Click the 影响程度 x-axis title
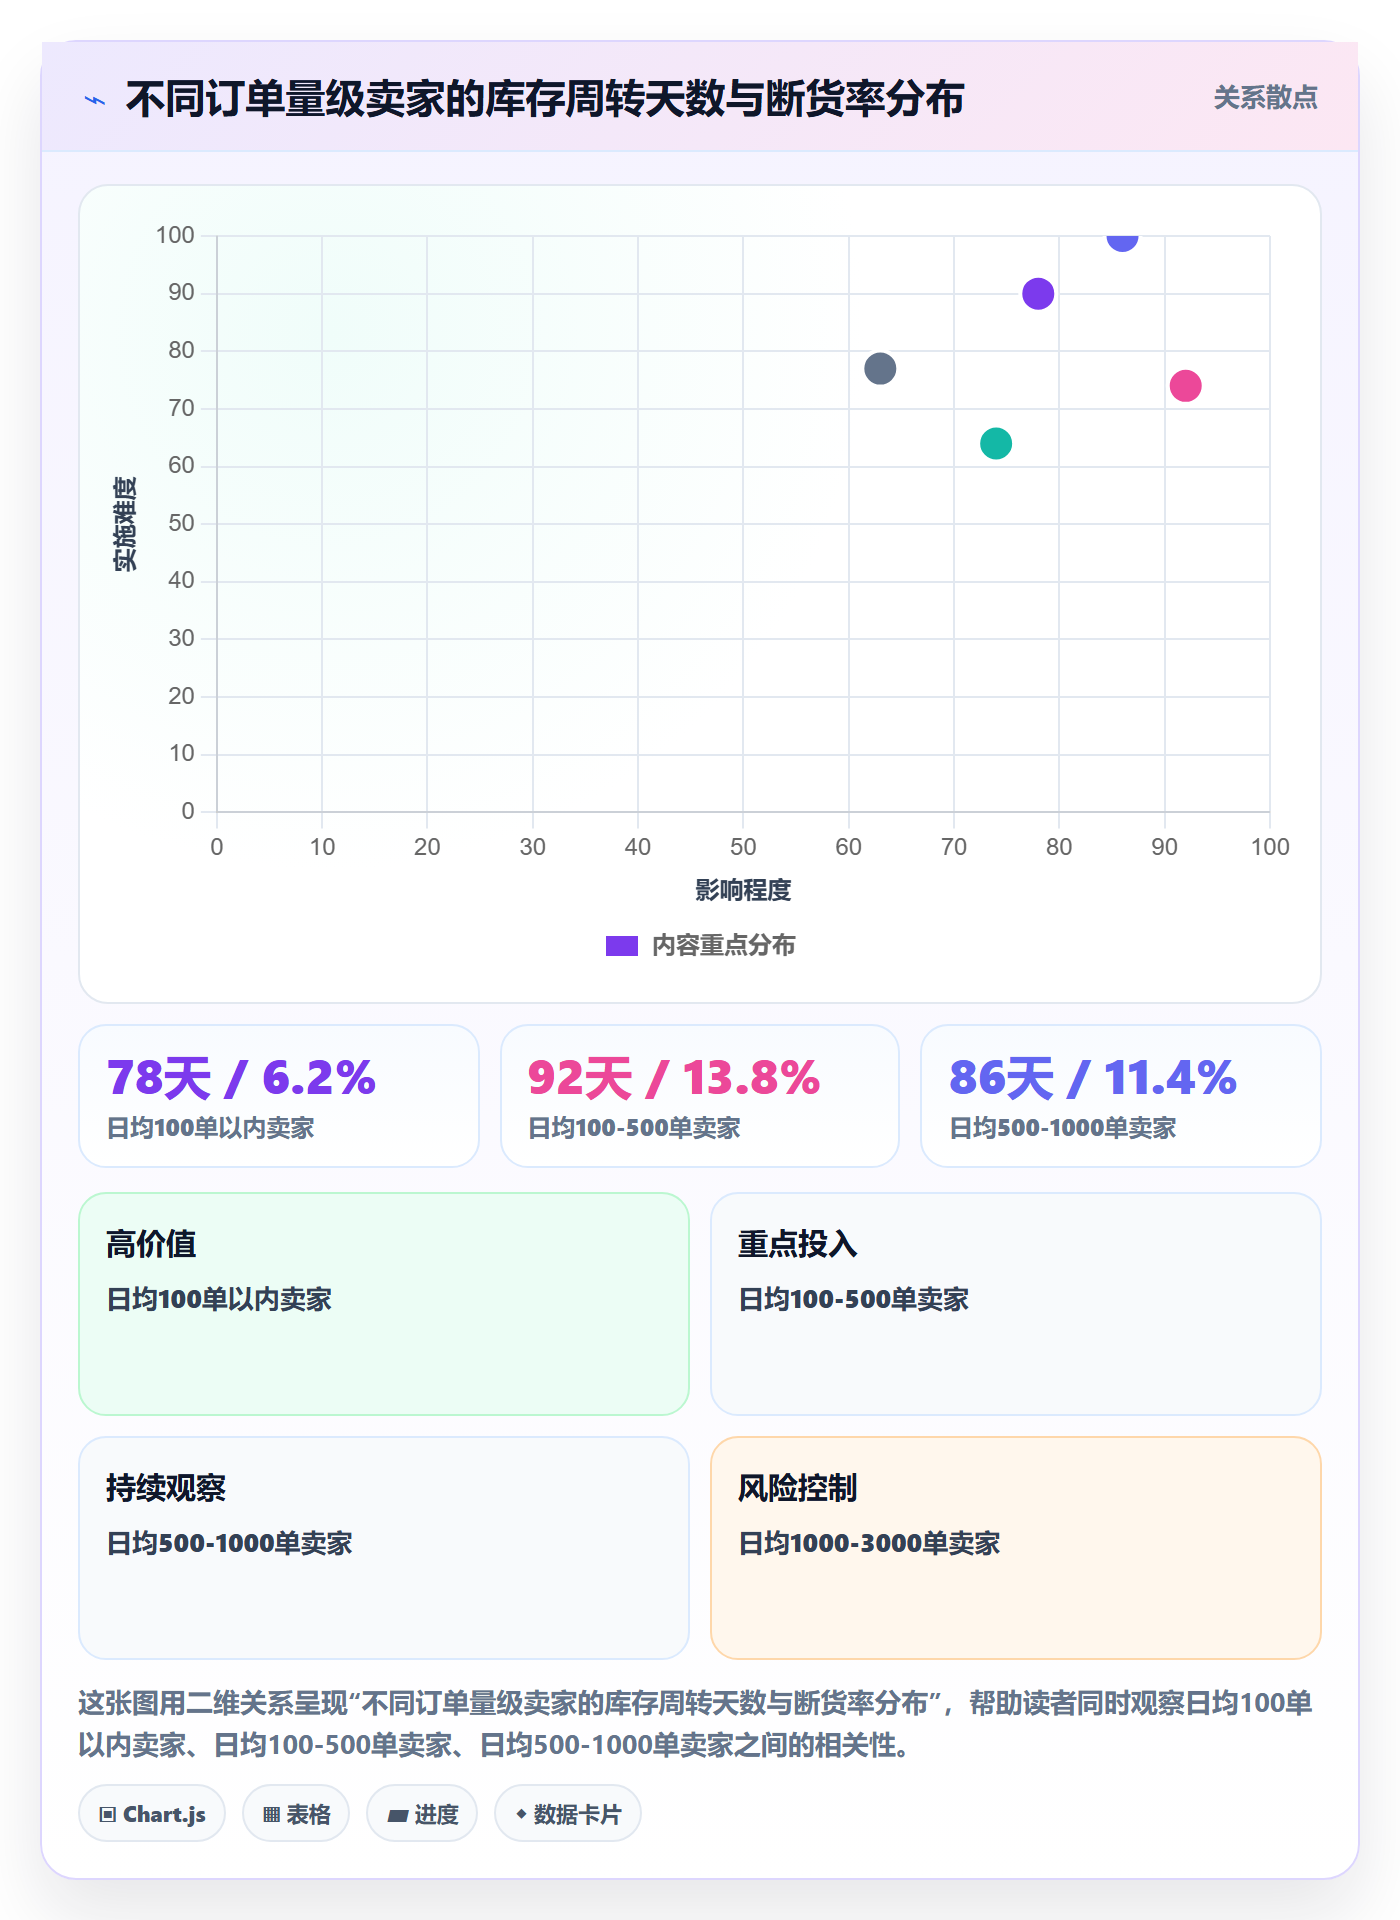 coord(743,890)
